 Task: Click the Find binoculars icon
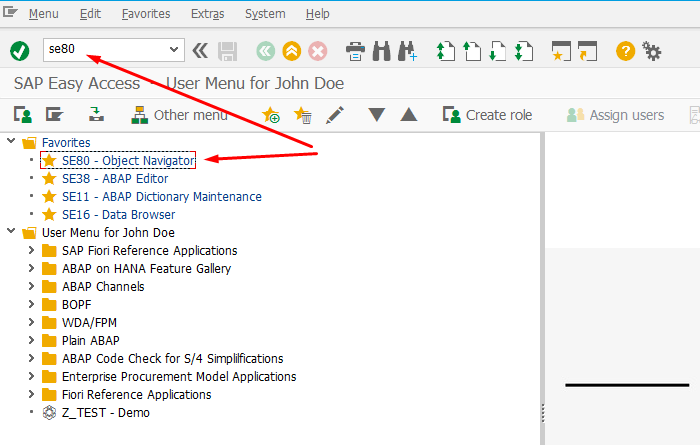pyautogui.click(x=381, y=51)
